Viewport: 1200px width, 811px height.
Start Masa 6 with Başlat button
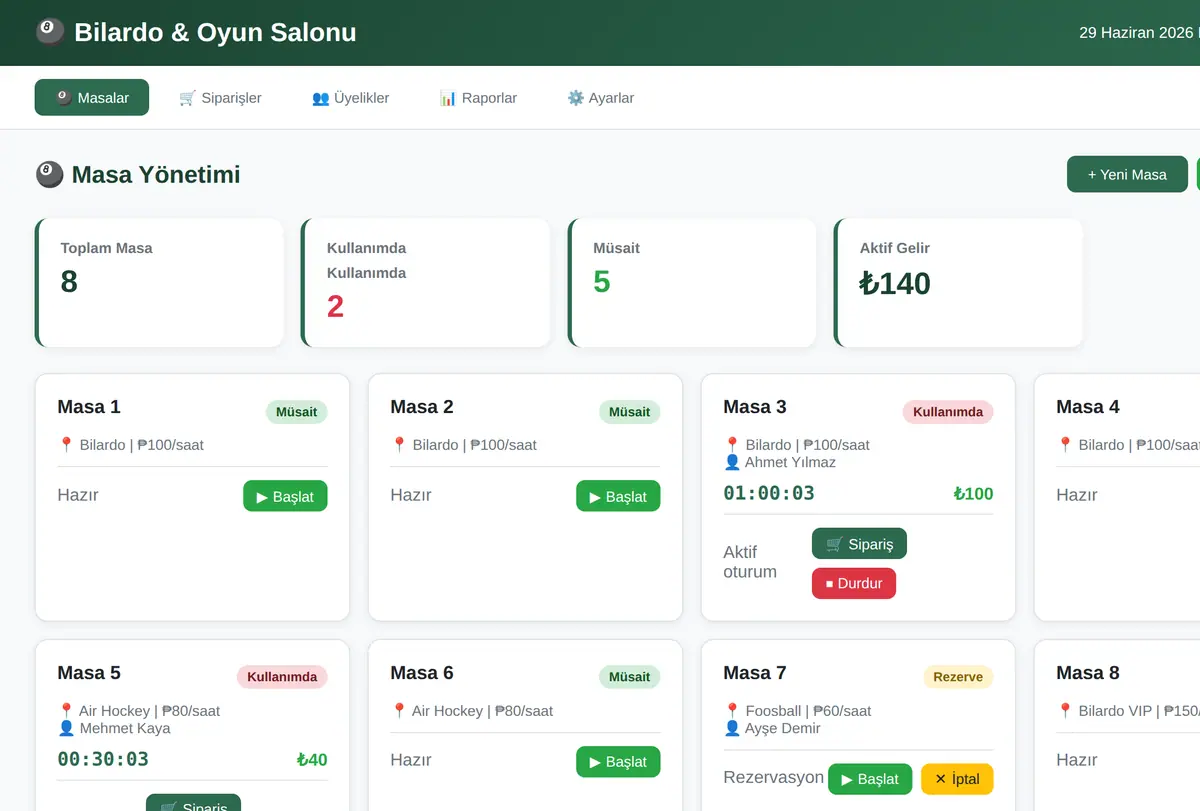(x=618, y=762)
